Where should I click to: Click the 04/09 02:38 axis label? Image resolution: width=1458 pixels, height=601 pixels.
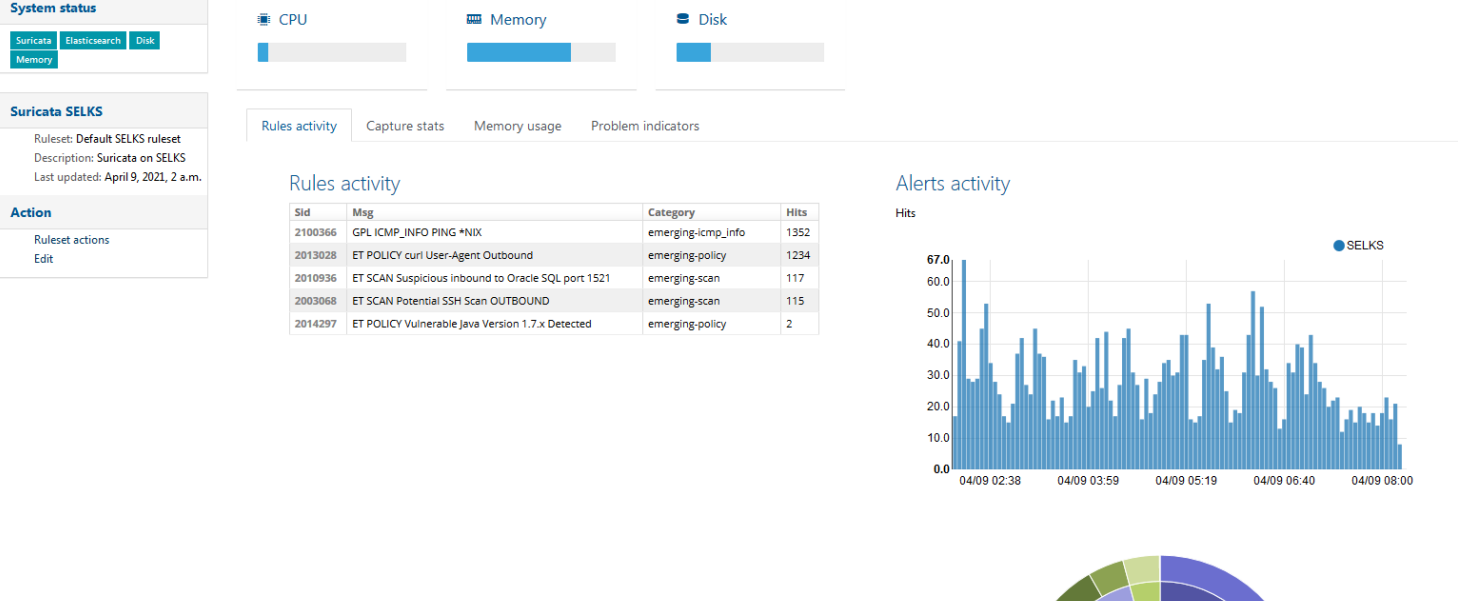tap(990, 481)
